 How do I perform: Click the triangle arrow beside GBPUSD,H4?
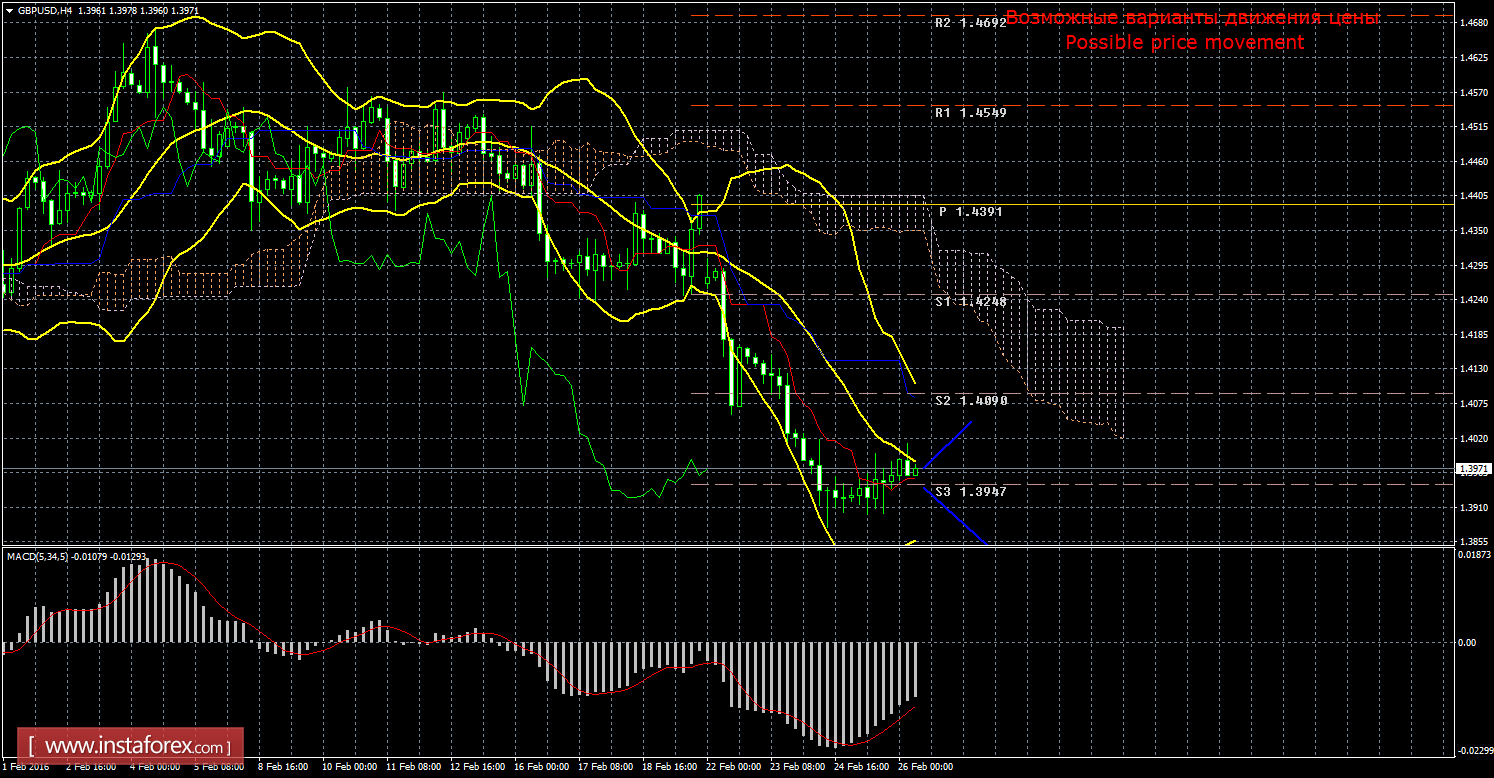(8, 10)
